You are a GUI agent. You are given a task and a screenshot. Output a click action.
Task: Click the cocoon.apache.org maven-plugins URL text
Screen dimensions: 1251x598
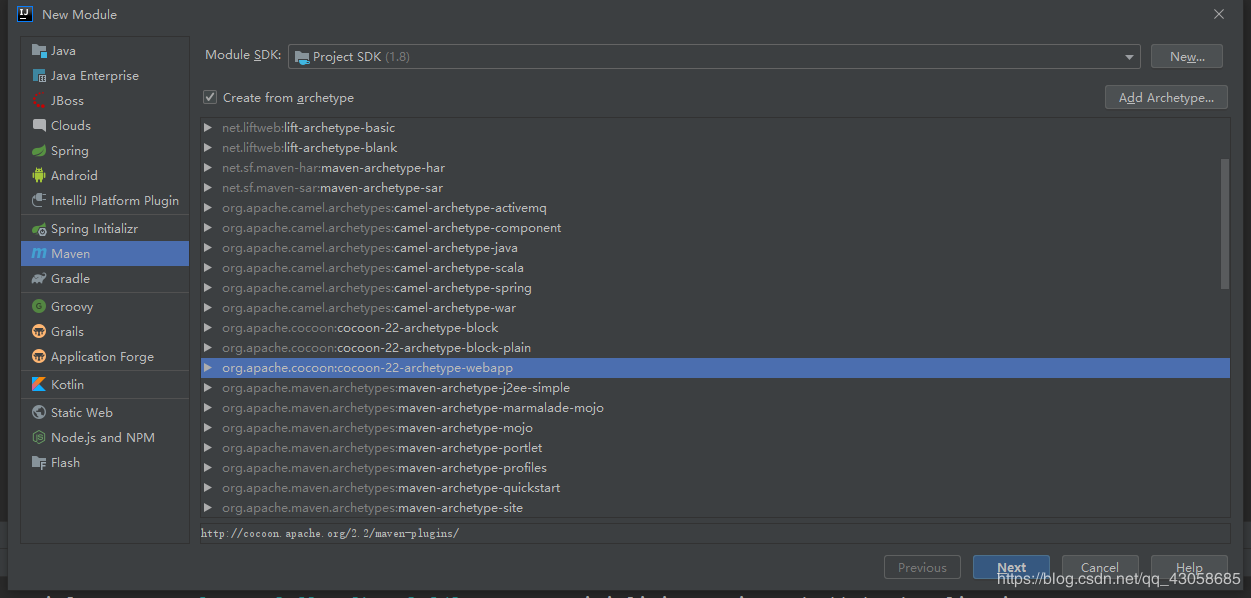[330, 533]
